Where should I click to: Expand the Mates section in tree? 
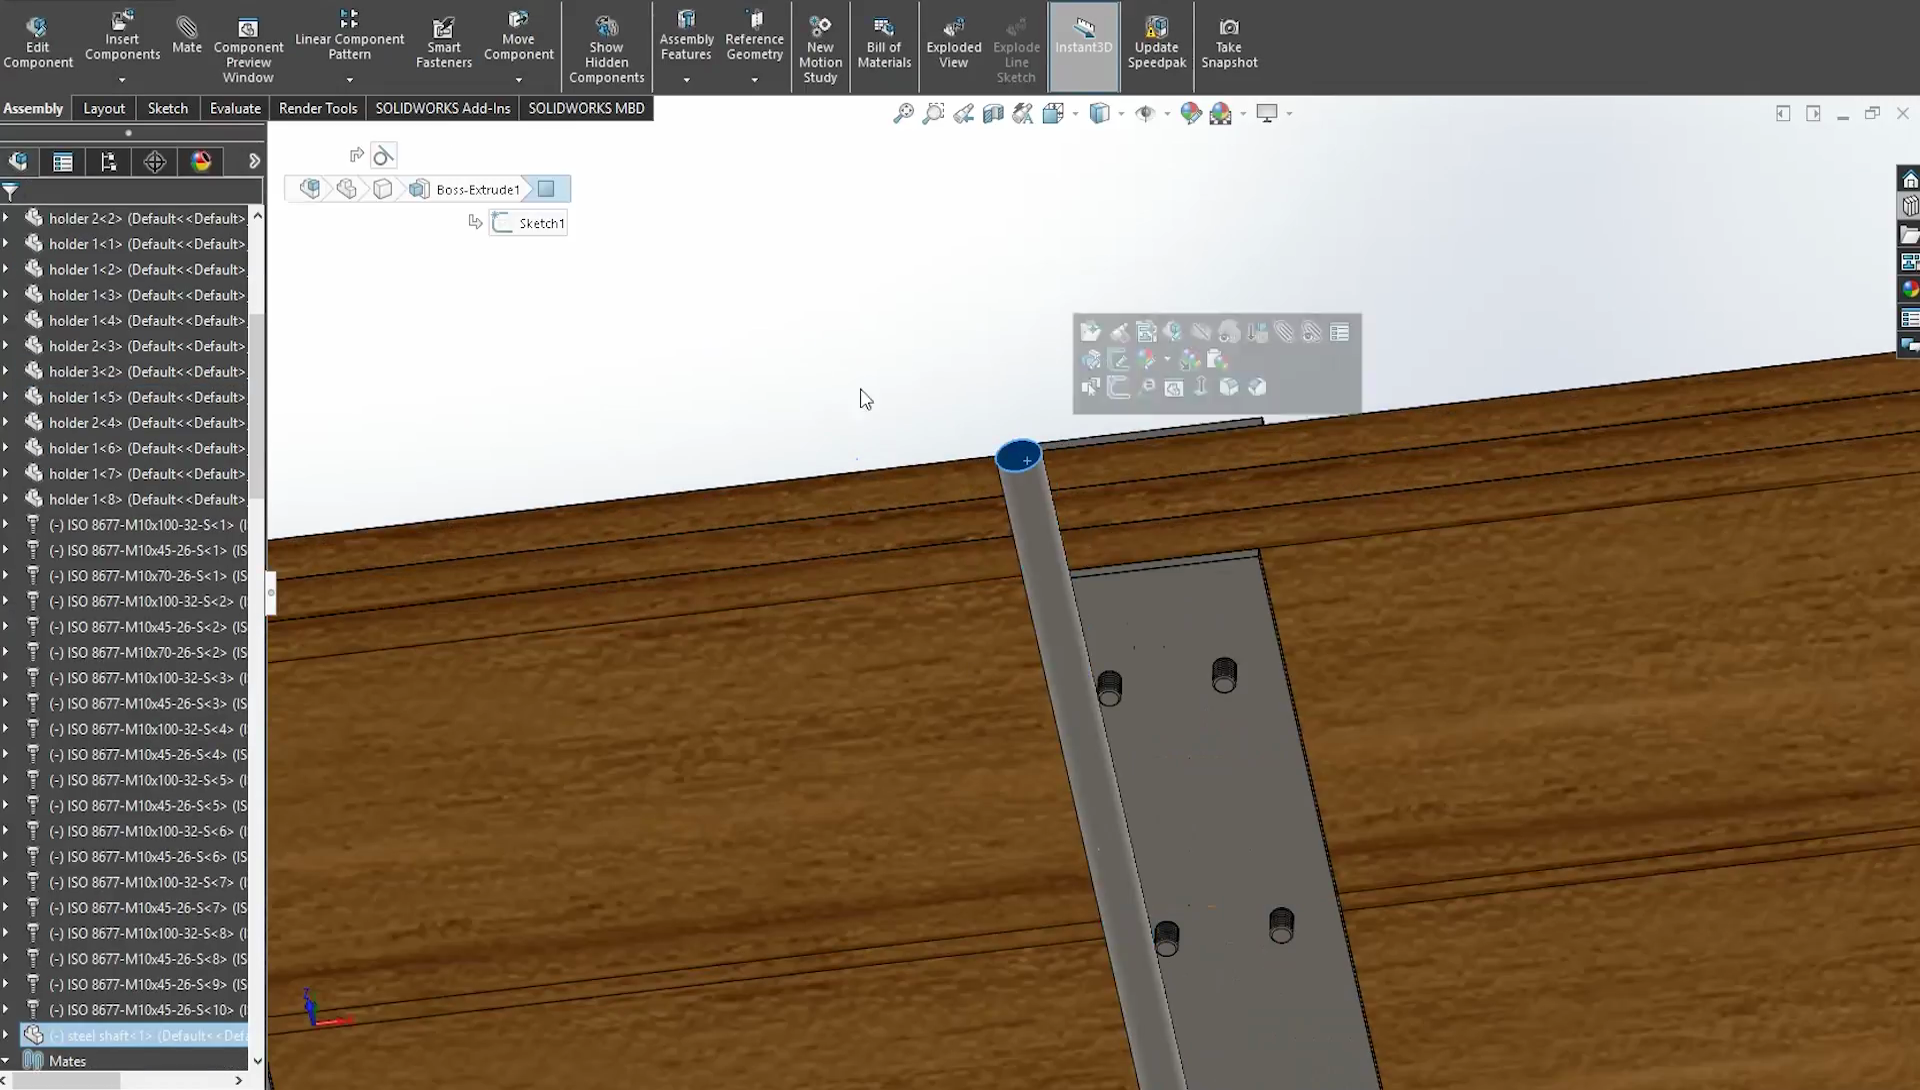click(11, 1061)
